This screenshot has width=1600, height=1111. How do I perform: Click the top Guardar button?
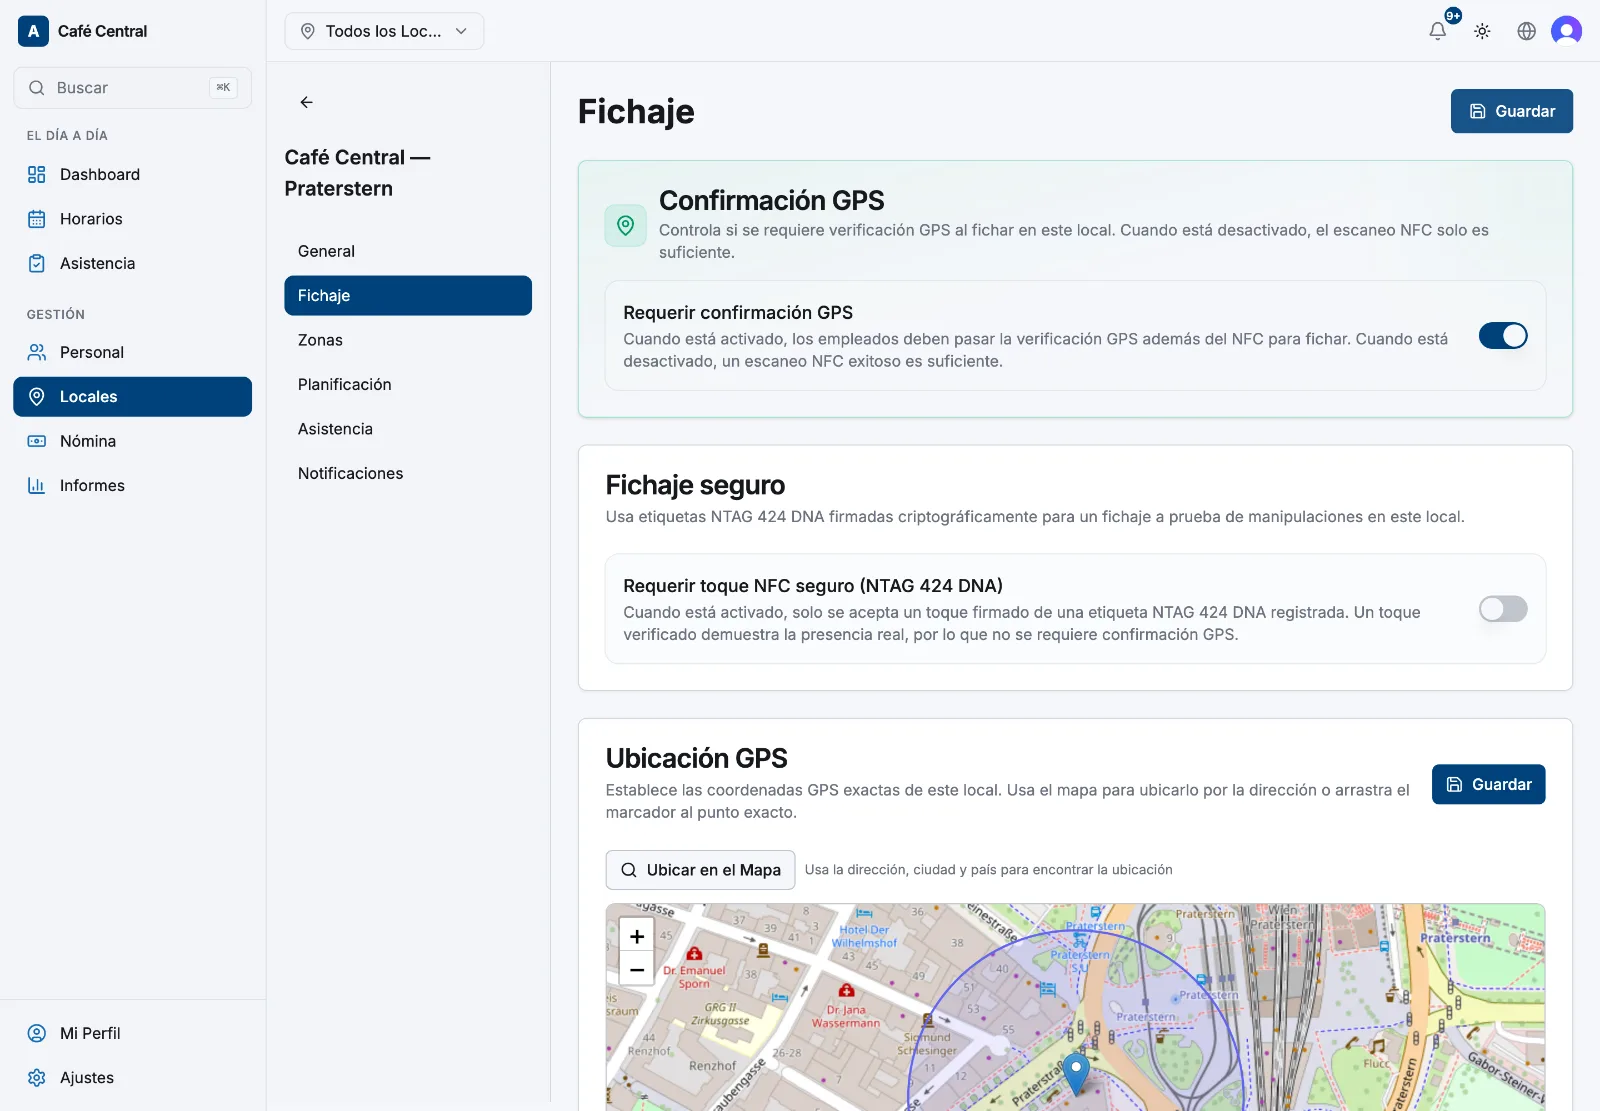pos(1511,111)
